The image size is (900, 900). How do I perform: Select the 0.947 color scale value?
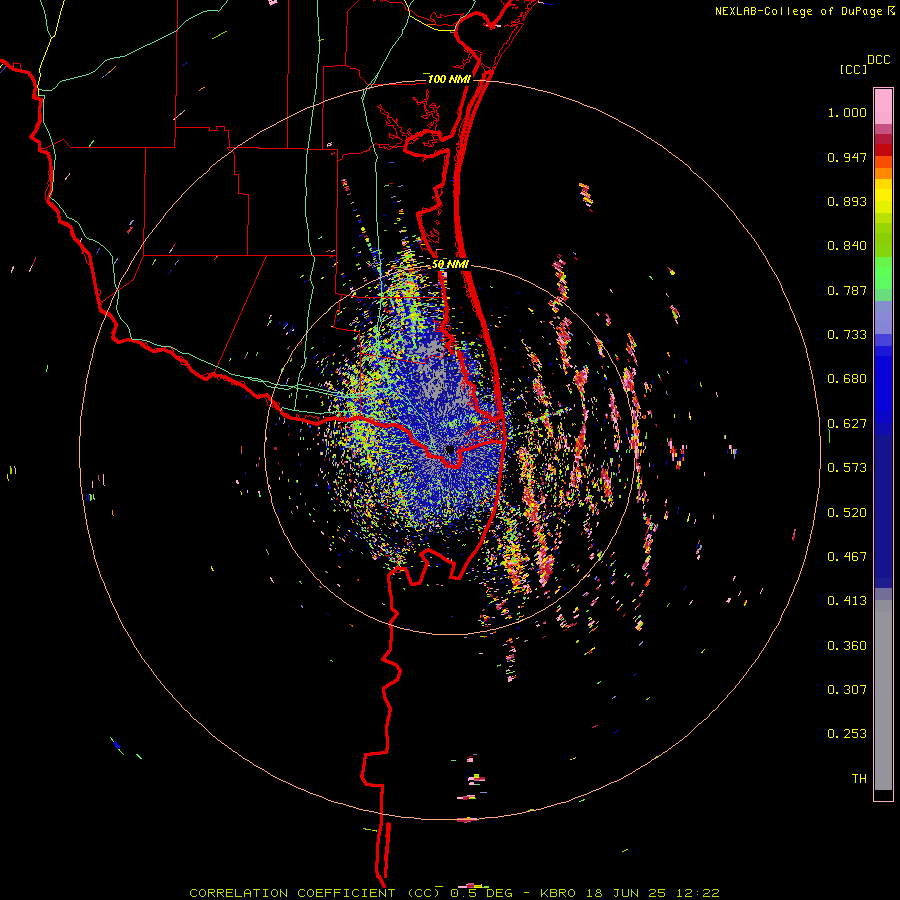coord(847,157)
